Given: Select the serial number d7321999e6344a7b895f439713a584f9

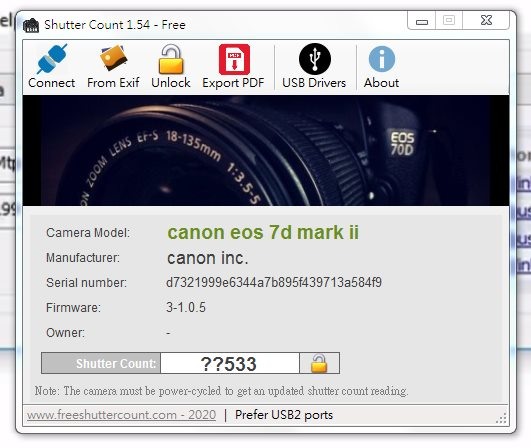Looking at the screenshot, I should point(274,282).
